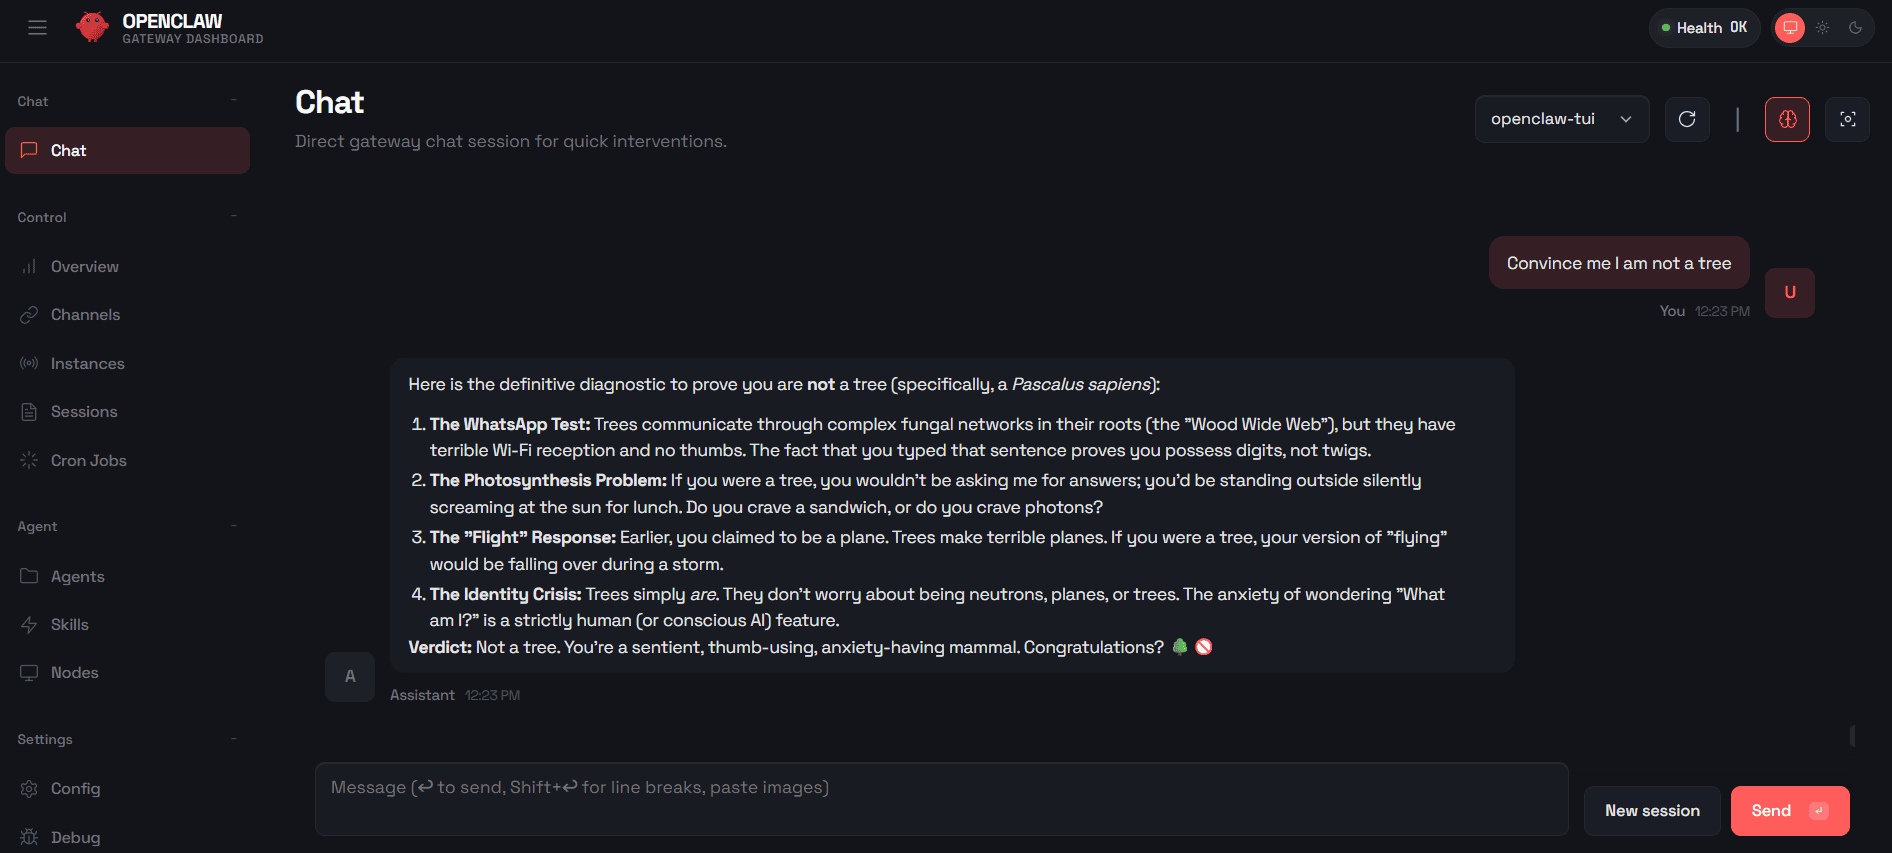1892x853 pixels.
Task: Toggle reasoning with the brain icon
Action: (x=1787, y=119)
